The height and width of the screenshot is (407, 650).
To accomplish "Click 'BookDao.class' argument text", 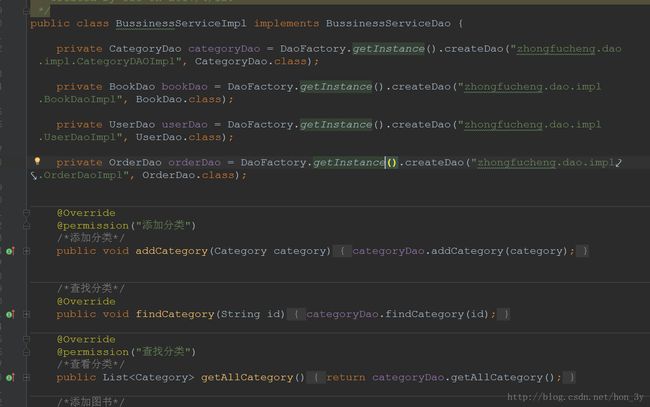I will [x=178, y=99].
